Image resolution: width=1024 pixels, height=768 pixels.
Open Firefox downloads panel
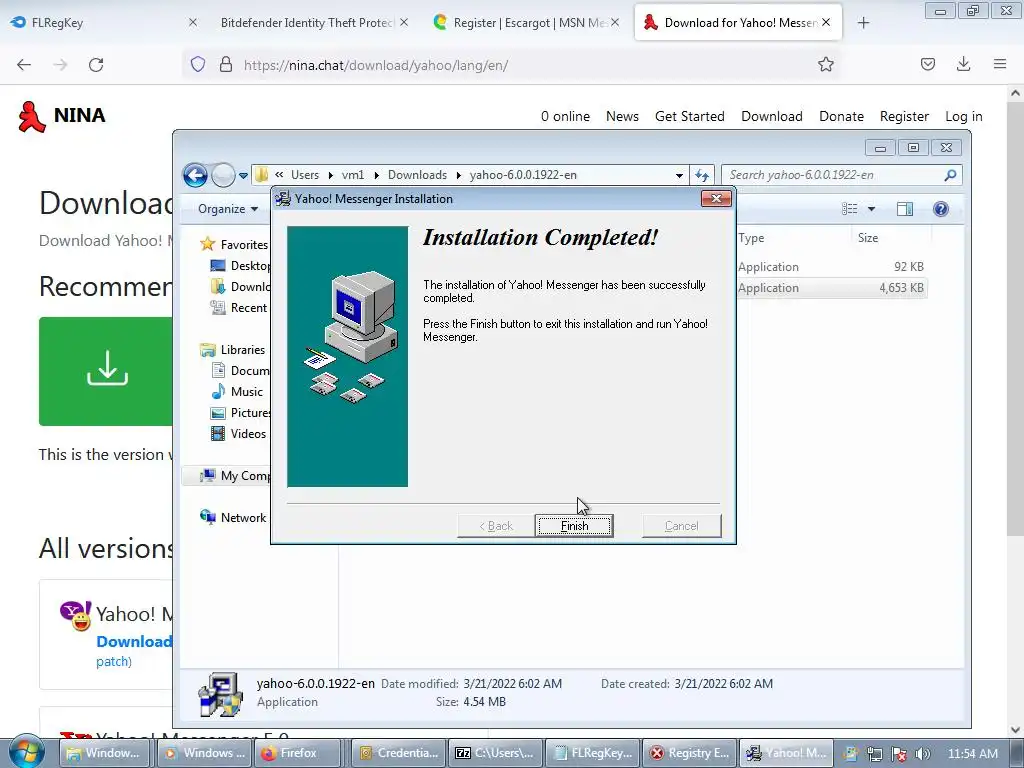tap(963, 64)
